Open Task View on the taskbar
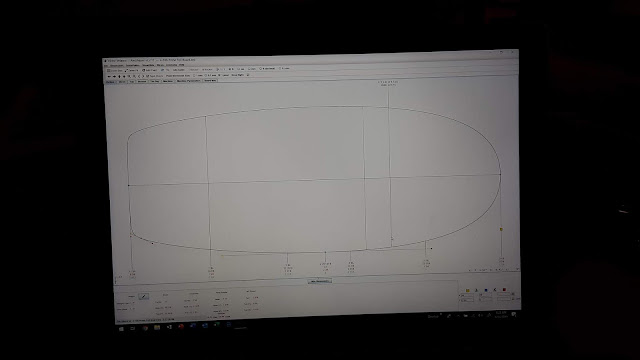The width and height of the screenshot is (640, 360). point(133,328)
